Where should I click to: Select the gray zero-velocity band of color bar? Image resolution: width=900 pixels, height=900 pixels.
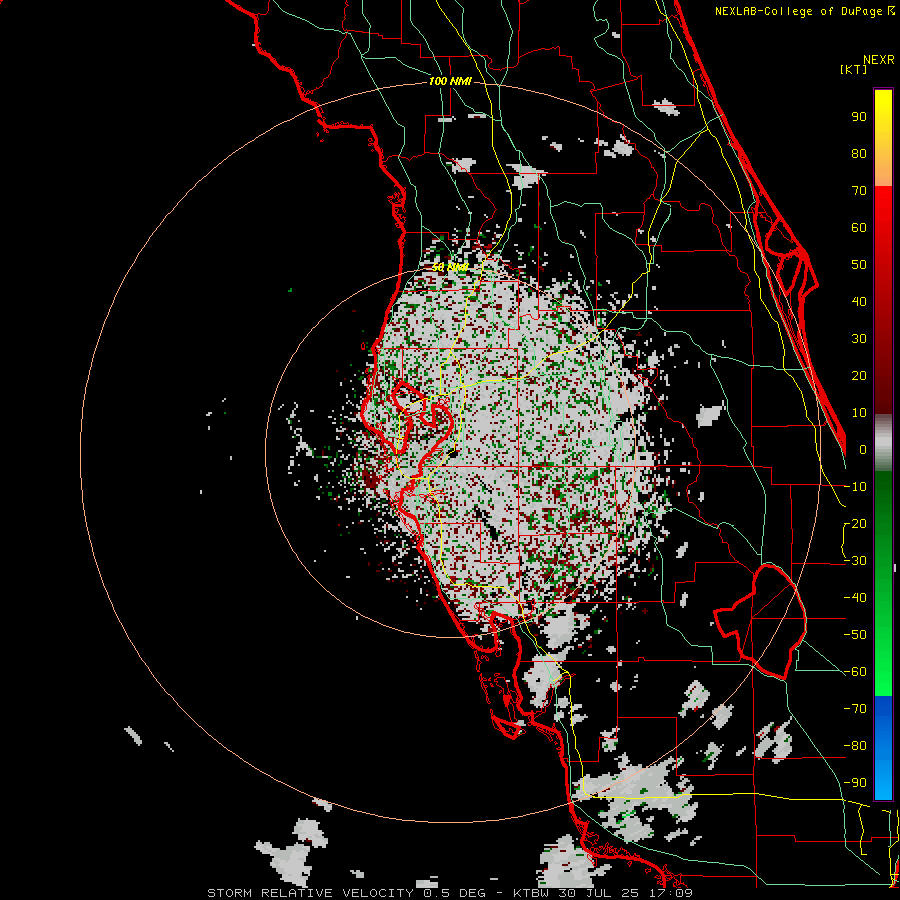click(x=883, y=443)
